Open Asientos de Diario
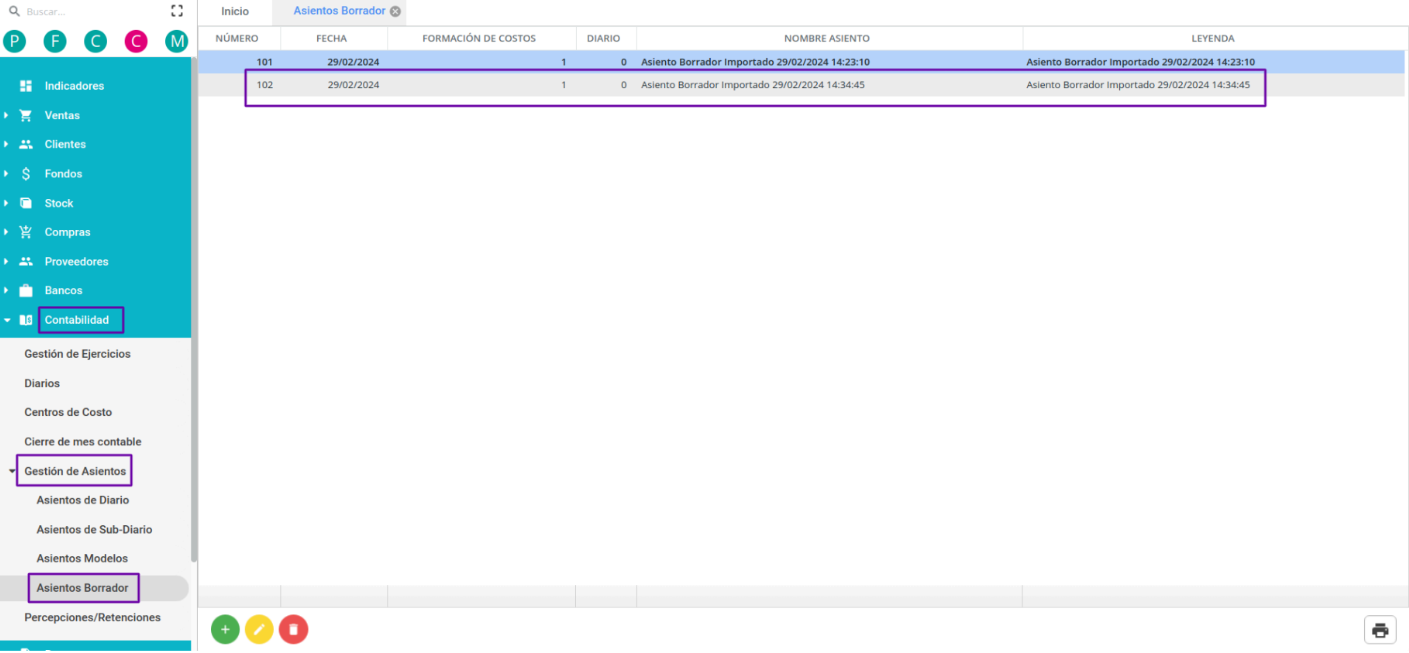1409x653 pixels. pyautogui.click(x=83, y=500)
